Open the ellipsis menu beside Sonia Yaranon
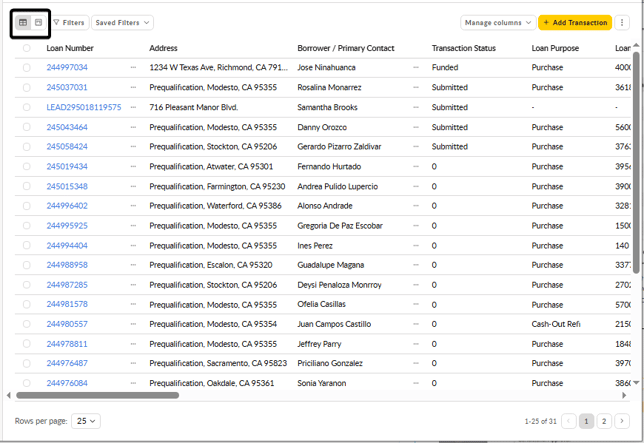 pyautogui.click(x=416, y=383)
